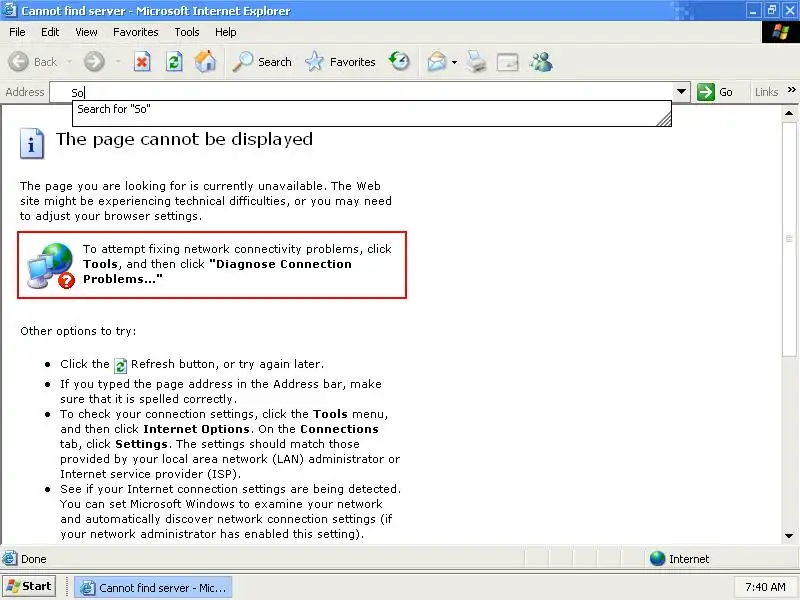Click the Links toolbar label
This screenshot has height=600, width=800.
click(766, 92)
